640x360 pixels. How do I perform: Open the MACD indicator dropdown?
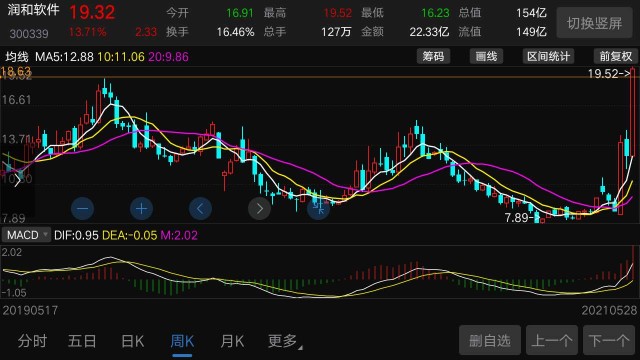27,235
